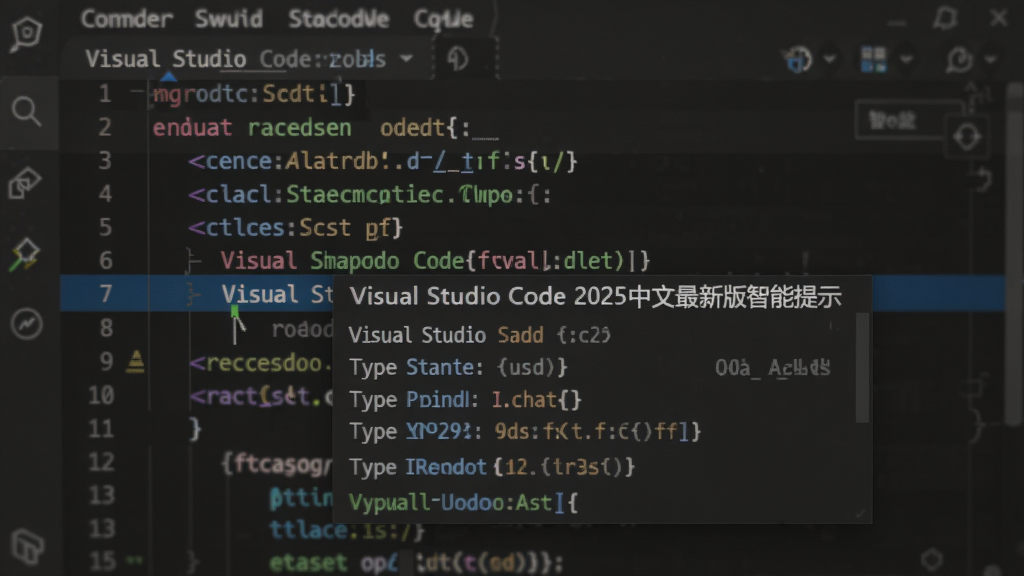Select suggestion 'Type IRendot{12.(tr3s()}'
The width and height of the screenshot is (1024, 576).
pyautogui.click(x=492, y=467)
